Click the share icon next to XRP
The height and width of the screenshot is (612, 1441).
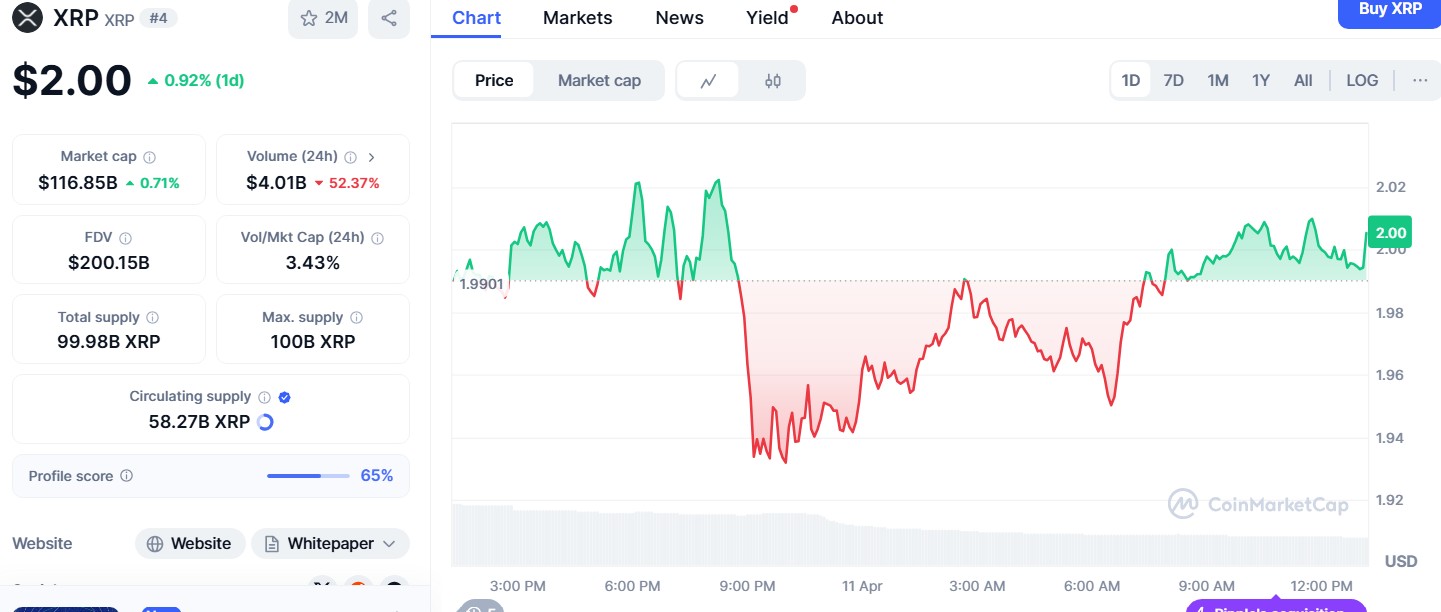tap(389, 18)
